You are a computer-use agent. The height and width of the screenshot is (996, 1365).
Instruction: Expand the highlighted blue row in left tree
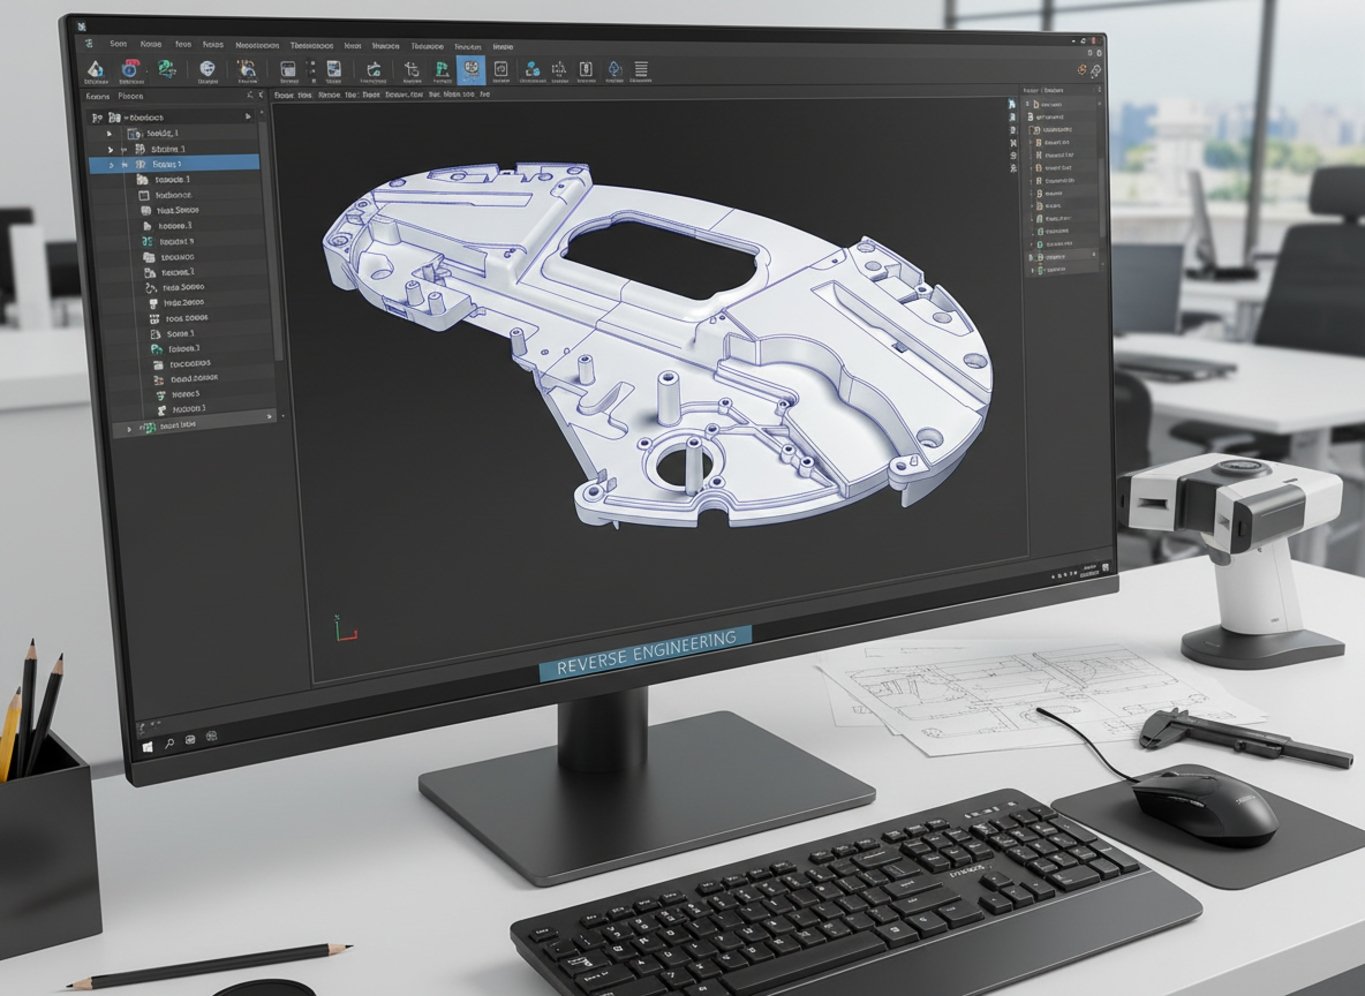(x=111, y=164)
